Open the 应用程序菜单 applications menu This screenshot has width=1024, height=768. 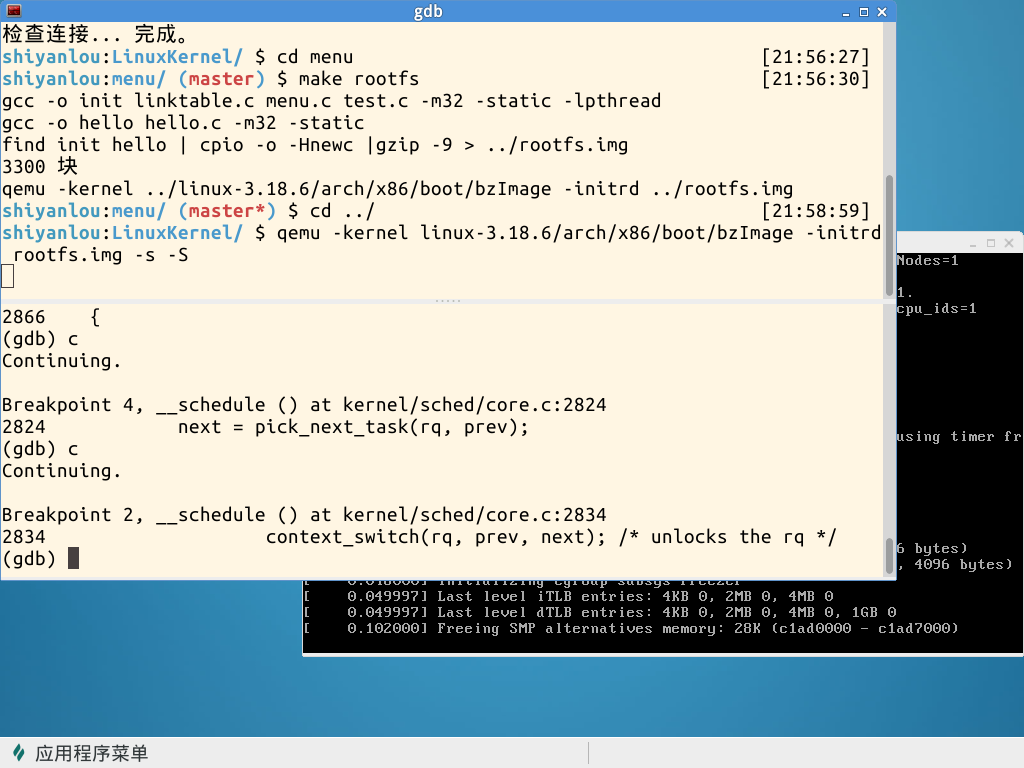(x=91, y=753)
